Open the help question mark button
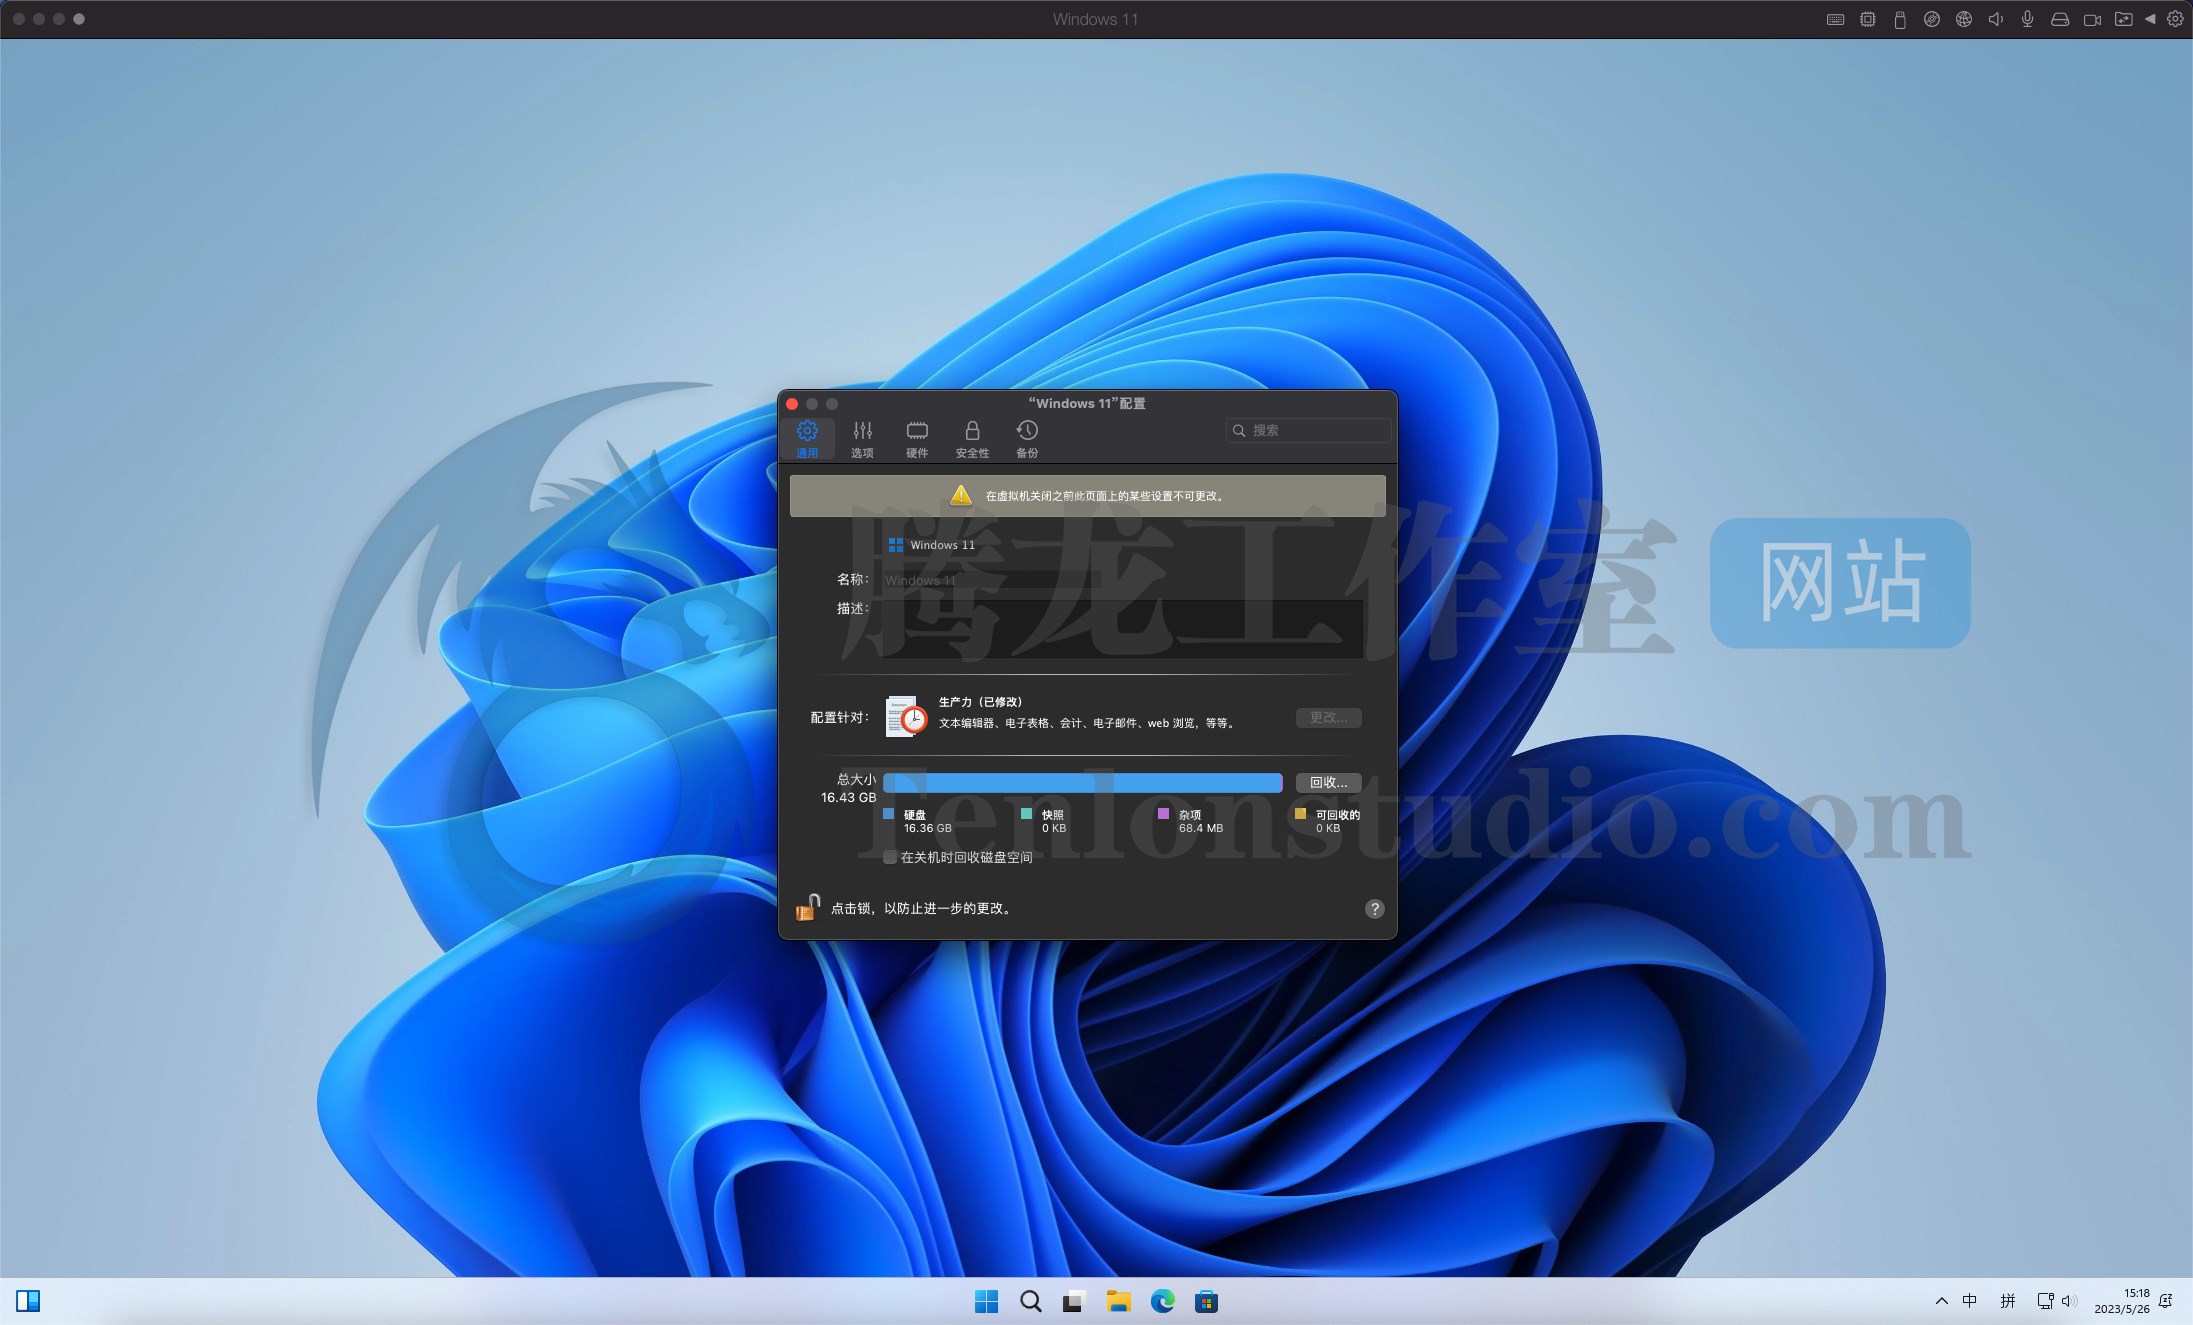Viewport: 2193px width, 1325px height. coord(1375,909)
